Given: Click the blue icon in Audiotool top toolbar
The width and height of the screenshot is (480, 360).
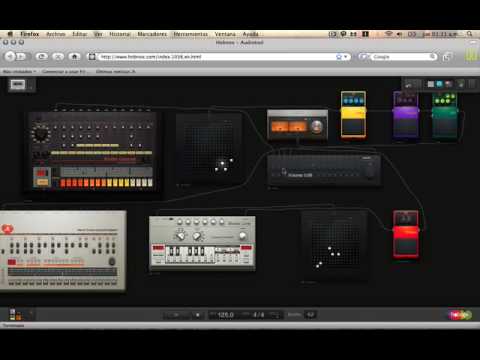Looking at the screenshot, I should click(x=439, y=84).
